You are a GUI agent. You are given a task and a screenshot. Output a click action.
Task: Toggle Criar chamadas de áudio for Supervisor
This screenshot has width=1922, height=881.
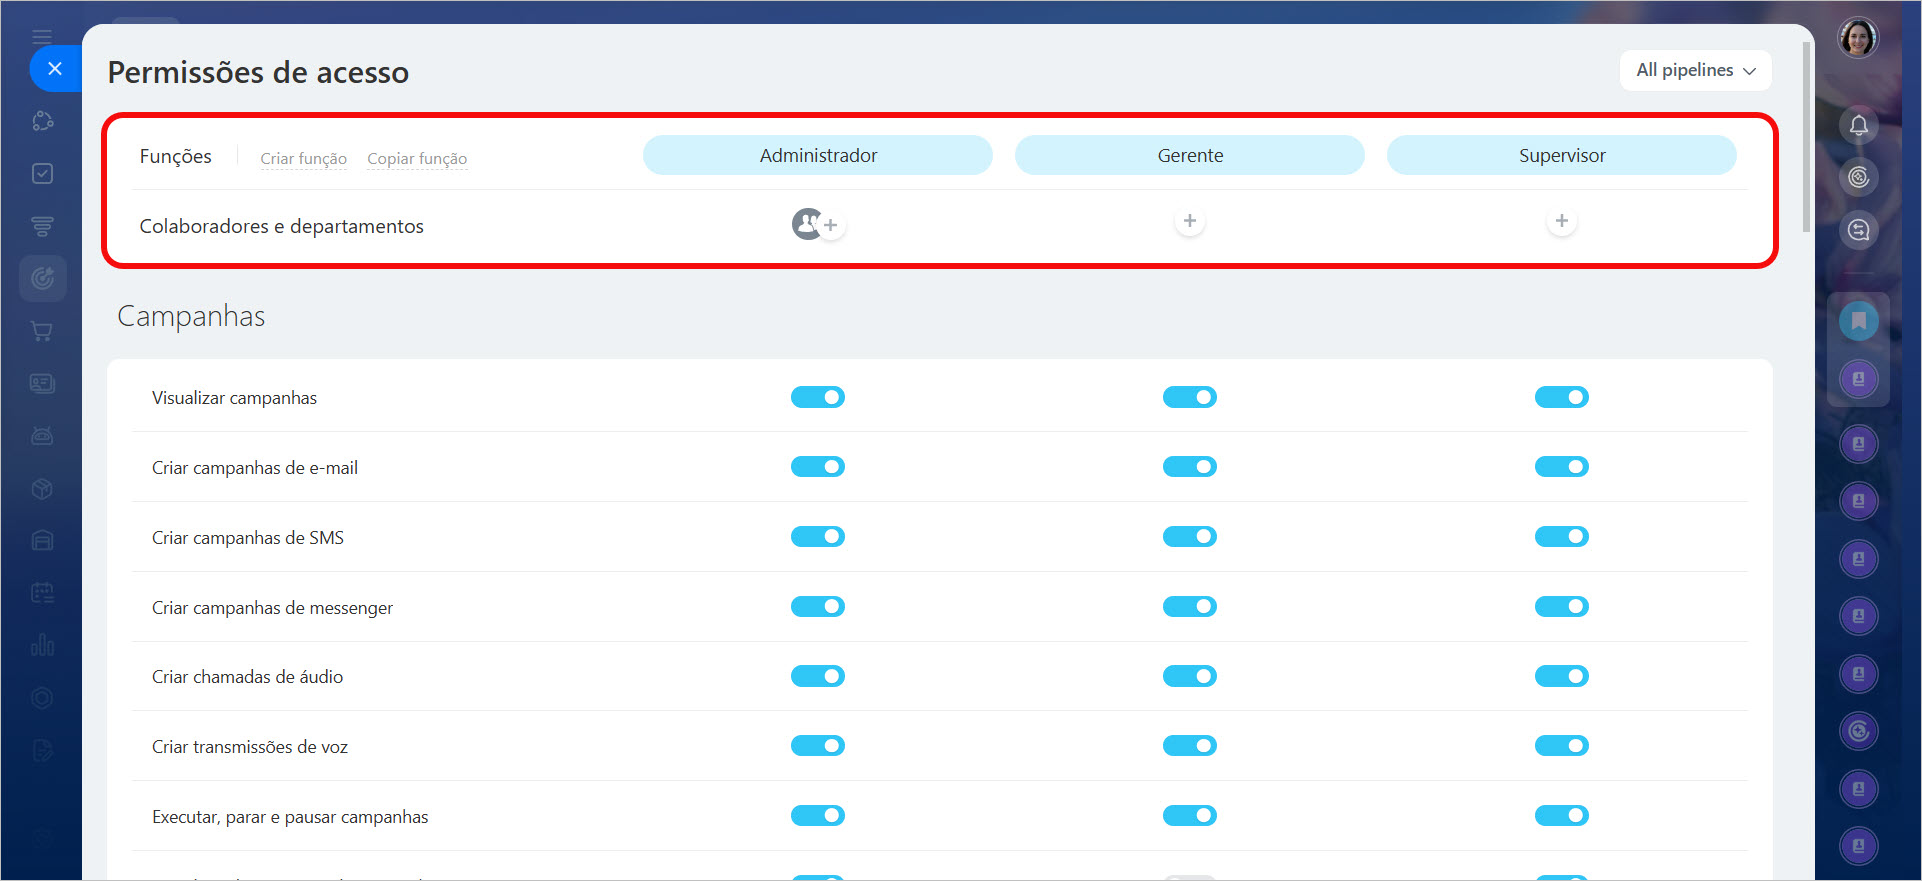pyautogui.click(x=1562, y=676)
